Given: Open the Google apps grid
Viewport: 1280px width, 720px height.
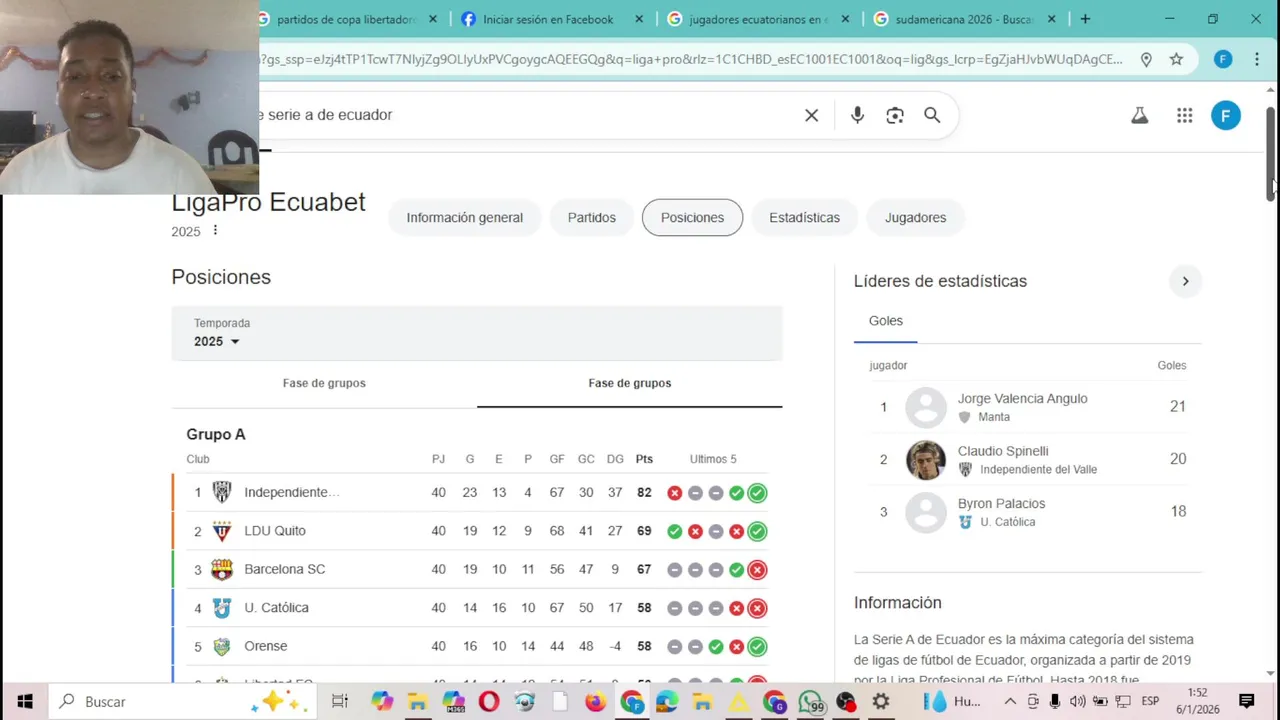Looking at the screenshot, I should click(1185, 115).
